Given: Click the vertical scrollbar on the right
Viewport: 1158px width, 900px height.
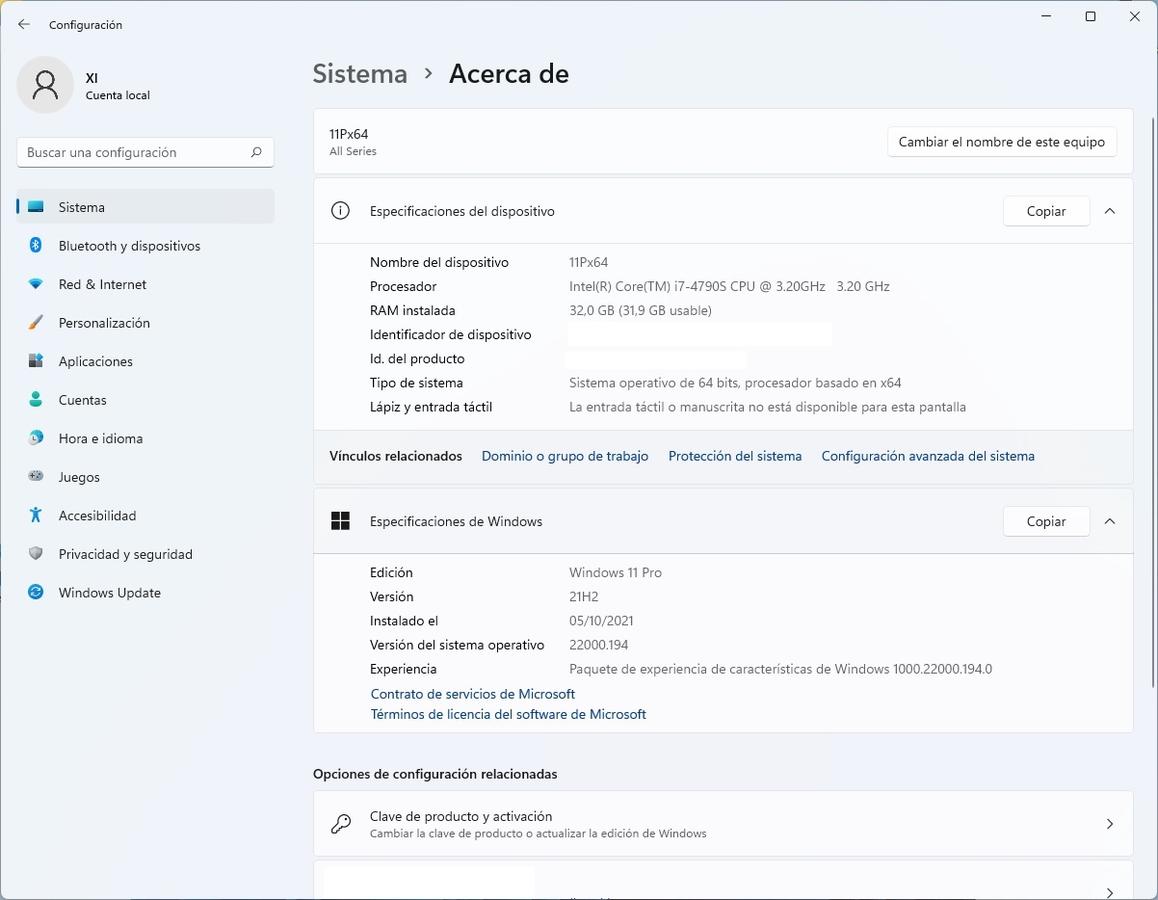Looking at the screenshot, I should click(1153, 400).
